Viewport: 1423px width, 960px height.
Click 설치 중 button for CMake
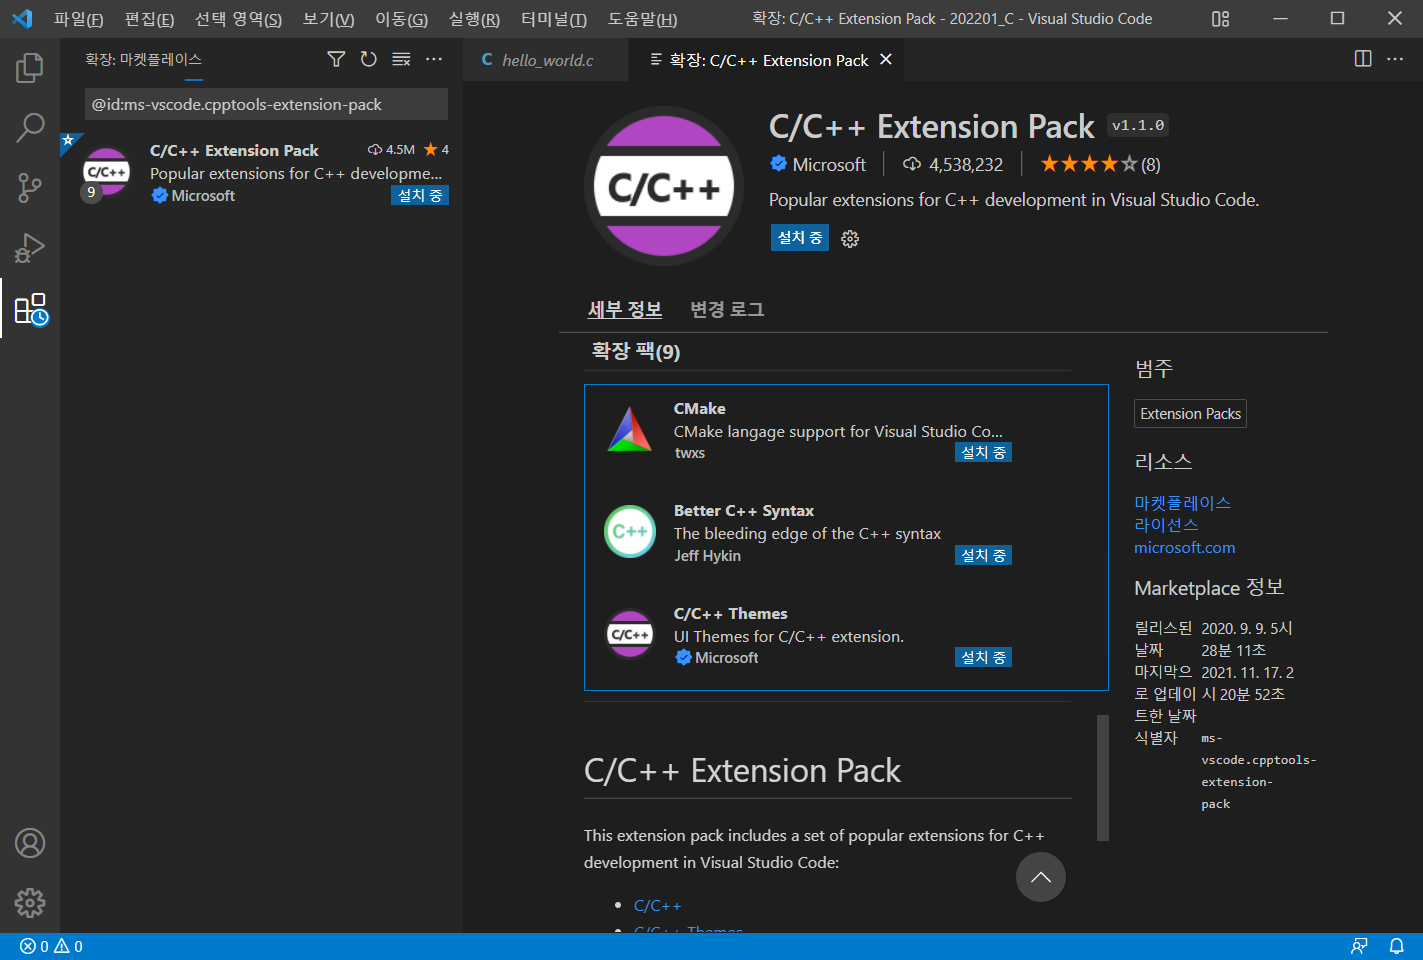[983, 453]
